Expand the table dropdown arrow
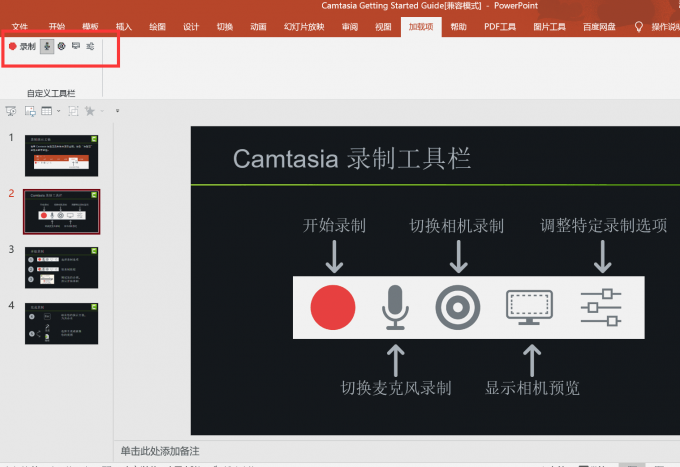 point(59,111)
